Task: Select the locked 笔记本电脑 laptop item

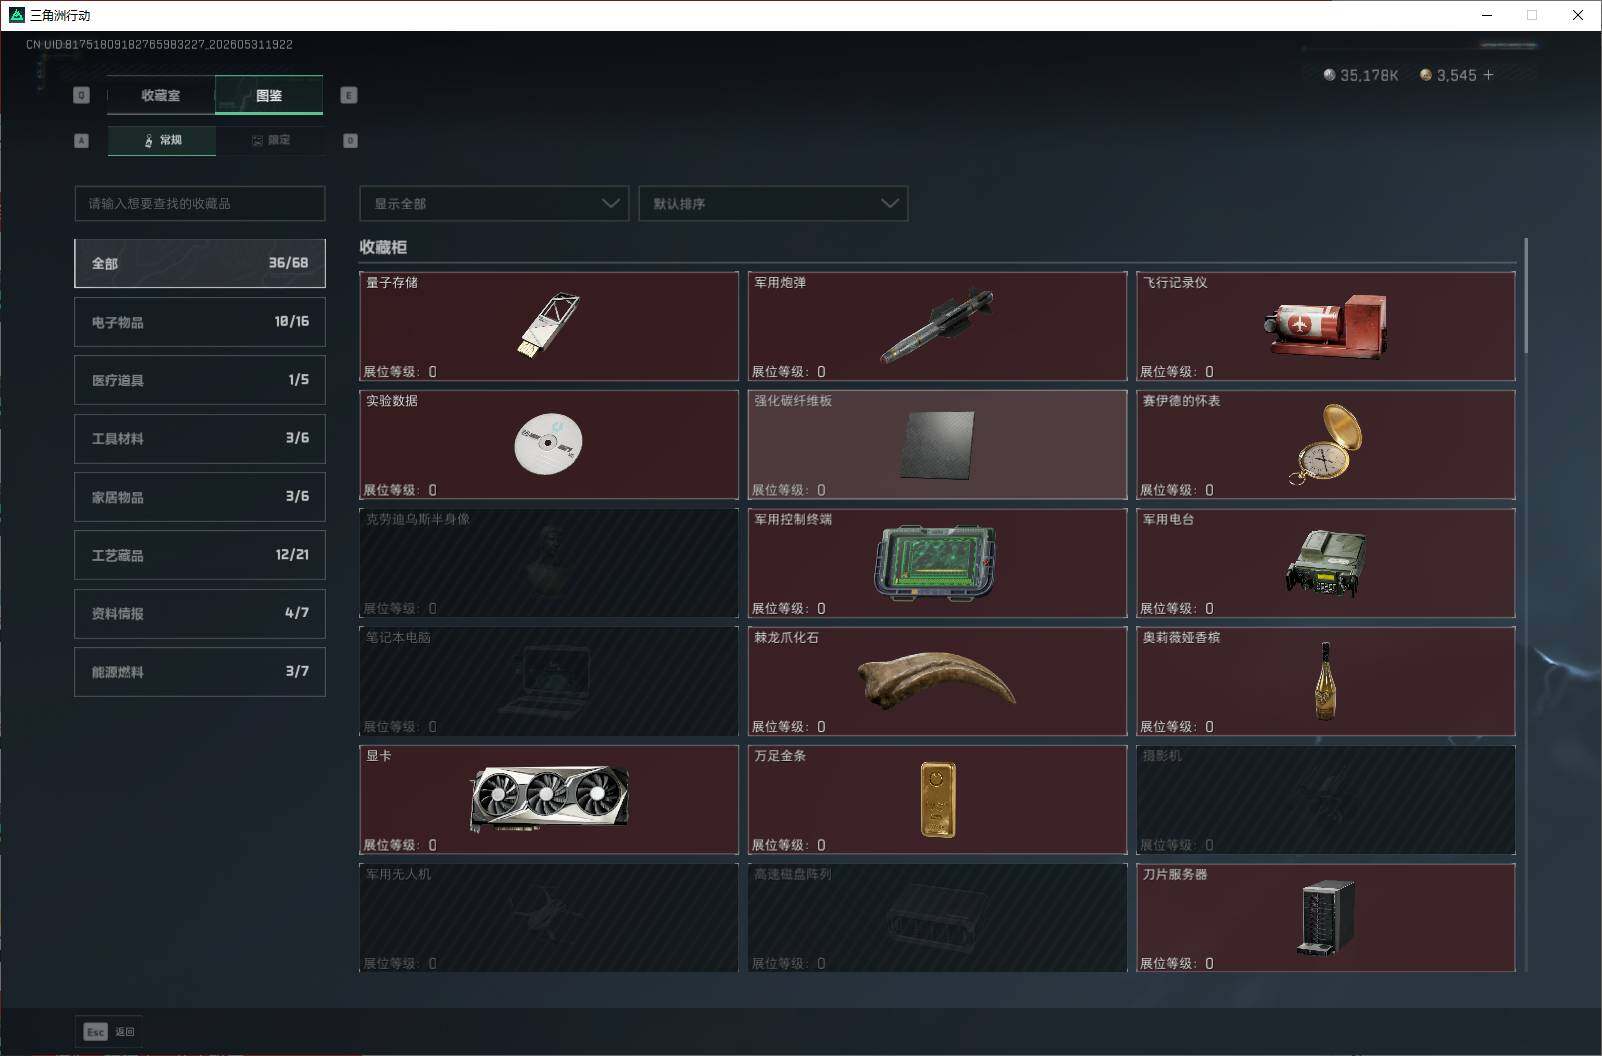Action: point(548,681)
